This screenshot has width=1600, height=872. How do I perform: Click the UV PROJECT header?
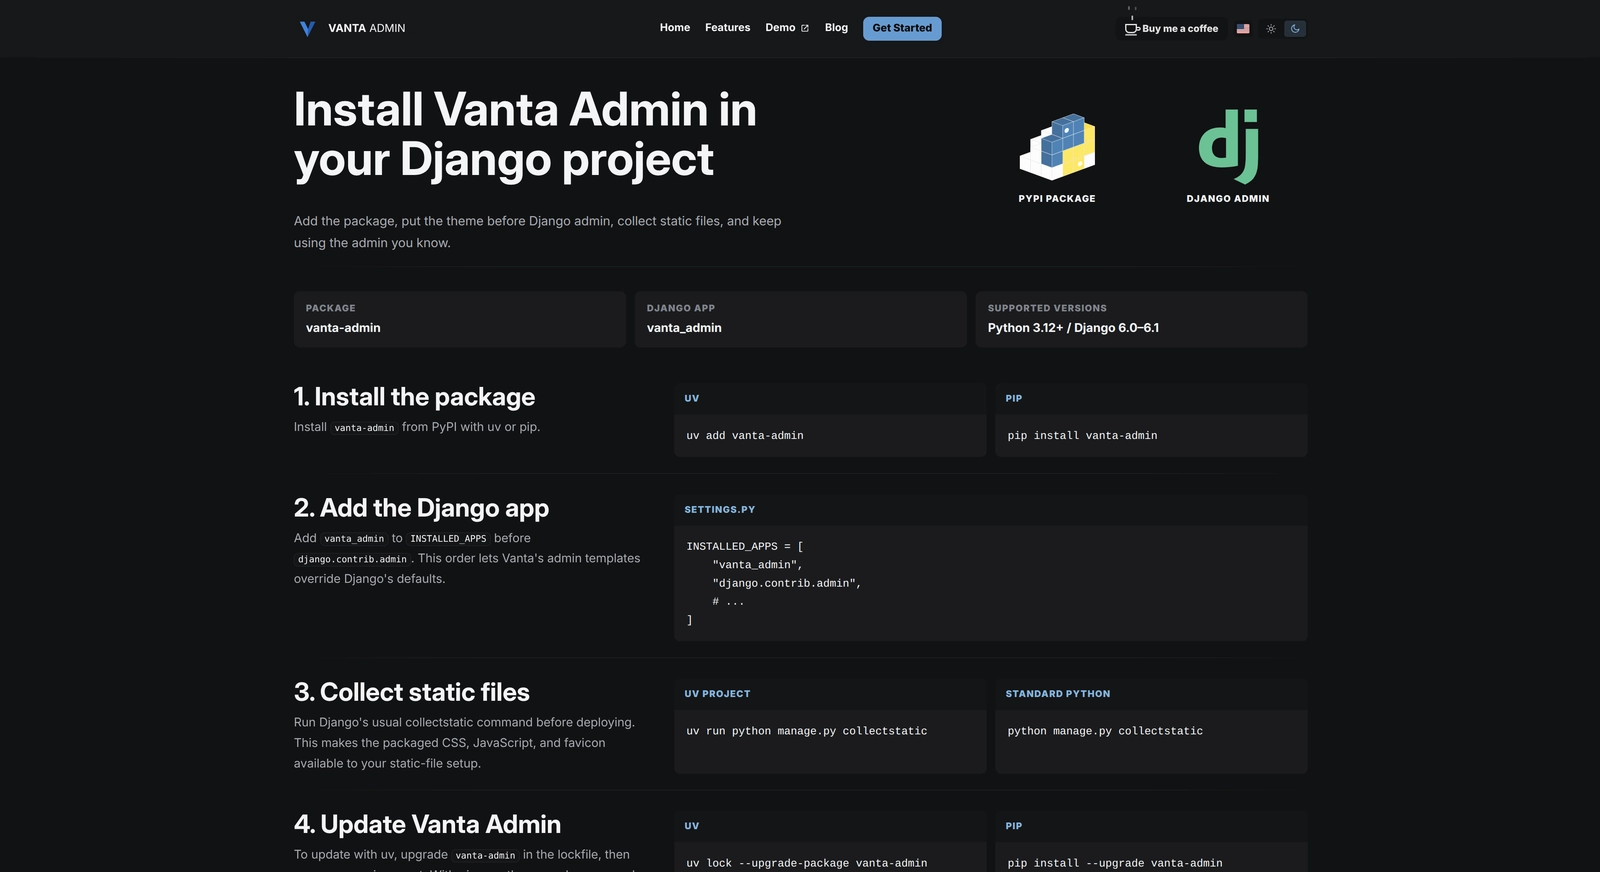click(717, 694)
